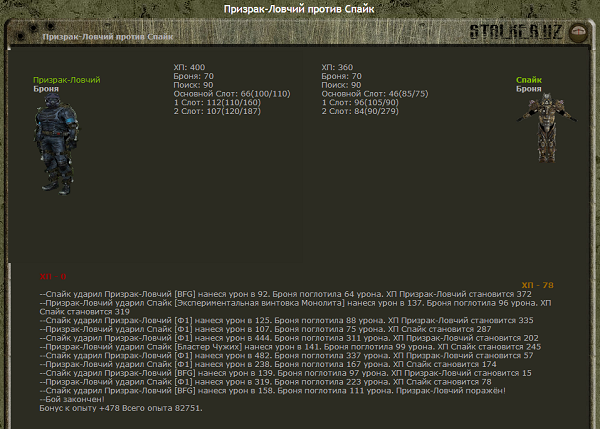Click the red ХП - 0 indicator
The height and width of the screenshot is (429, 600).
pos(53,276)
